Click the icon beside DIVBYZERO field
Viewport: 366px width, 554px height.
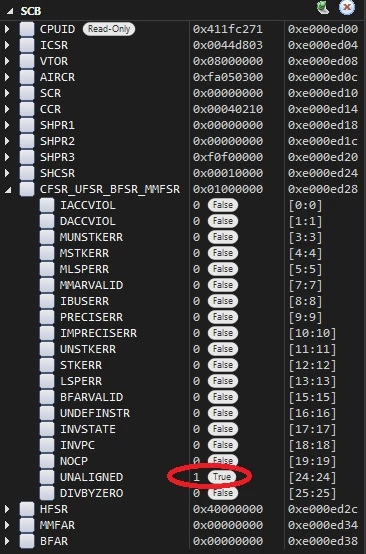point(47,493)
